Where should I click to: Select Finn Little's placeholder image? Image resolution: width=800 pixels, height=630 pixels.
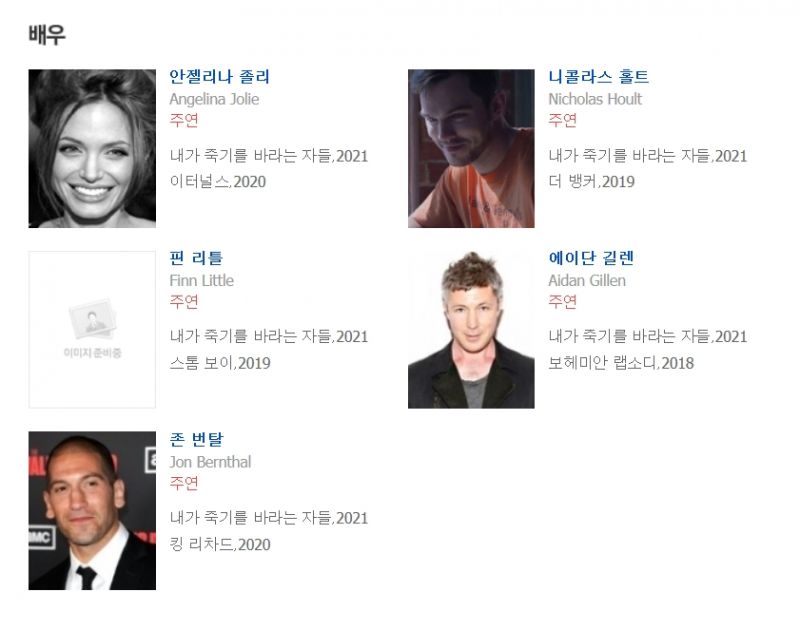(92, 330)
